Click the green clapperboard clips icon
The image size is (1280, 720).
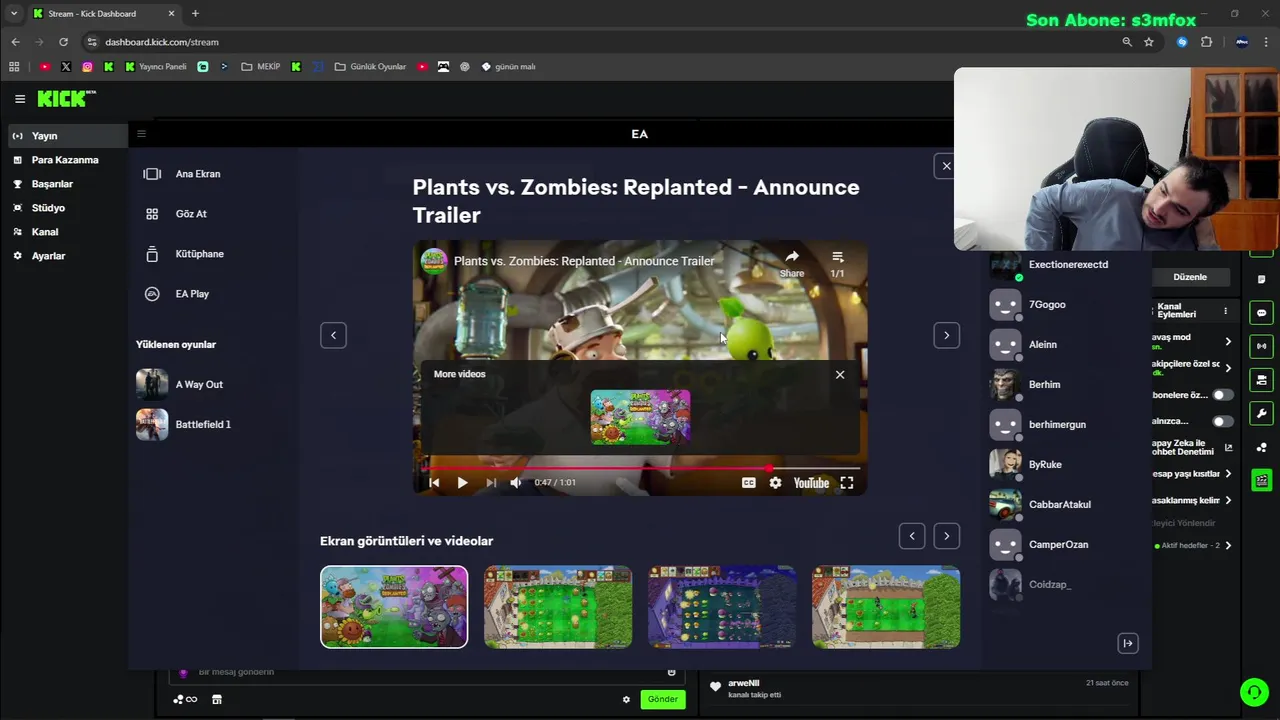(x=1261, y=480)
